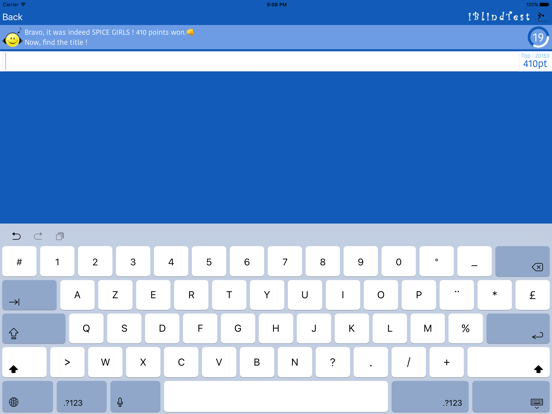Tap the right .?123 key
The width and height of the screenshot is (552, 414).
(x=430, y=396)
